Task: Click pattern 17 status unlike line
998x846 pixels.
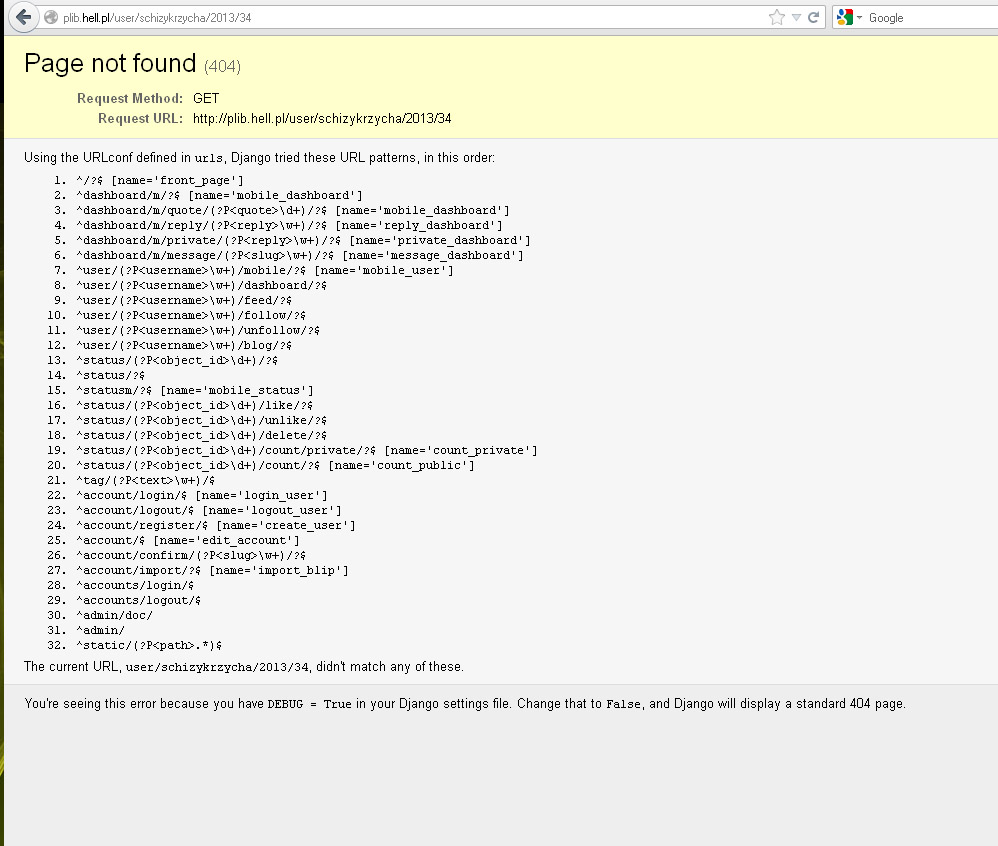Action: (201, 420)
